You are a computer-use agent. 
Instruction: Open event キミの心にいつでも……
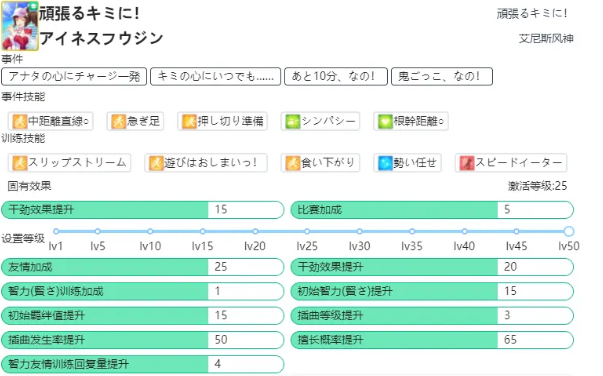coord(215,77)
